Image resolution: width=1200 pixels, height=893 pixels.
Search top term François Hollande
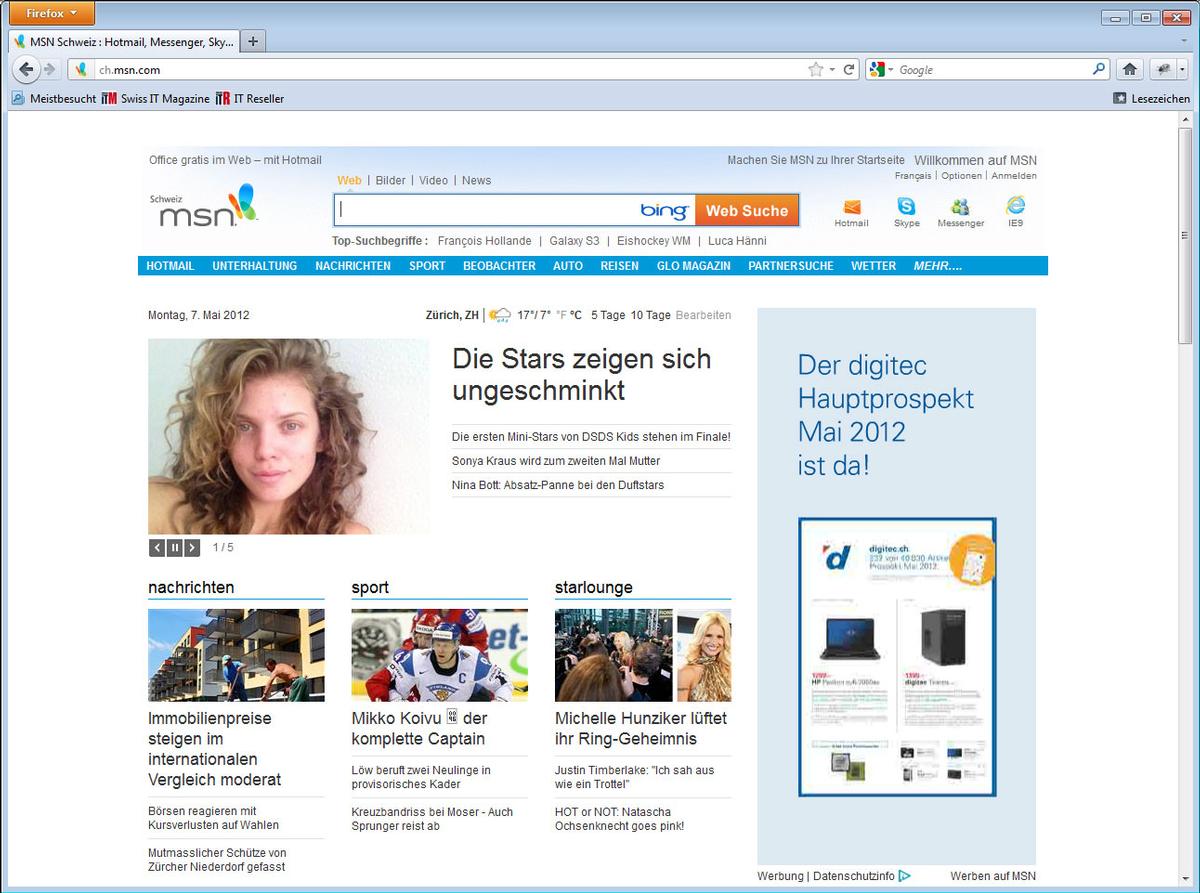pos(484,241)
